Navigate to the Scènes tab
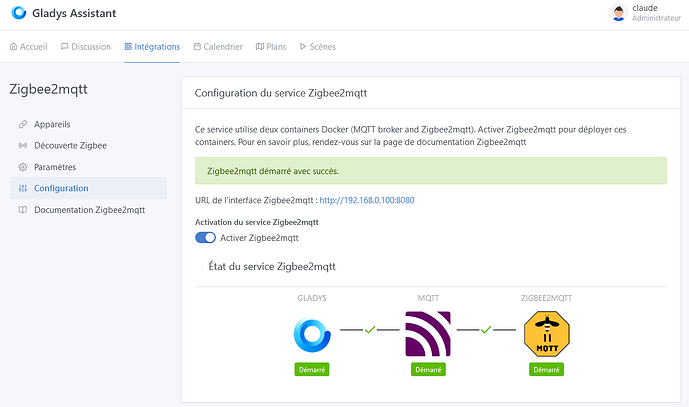The height and width of the screenshot is (407, 689). point(317,46)
